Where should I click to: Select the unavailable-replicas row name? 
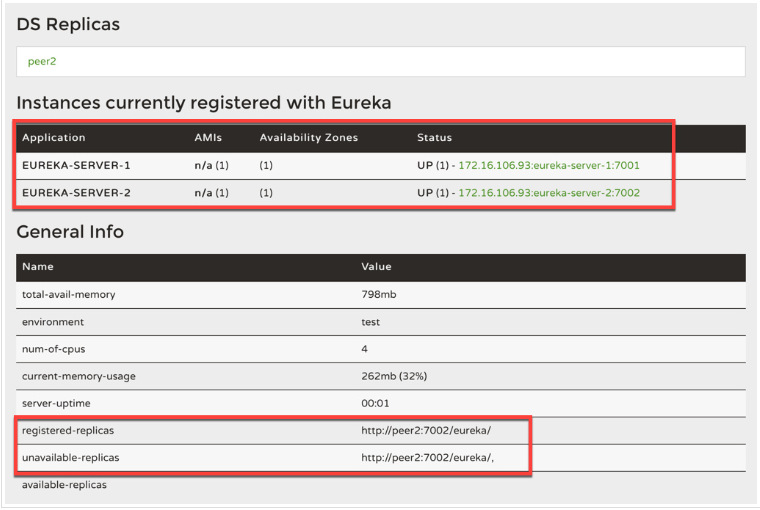click(x=70, y=458)
